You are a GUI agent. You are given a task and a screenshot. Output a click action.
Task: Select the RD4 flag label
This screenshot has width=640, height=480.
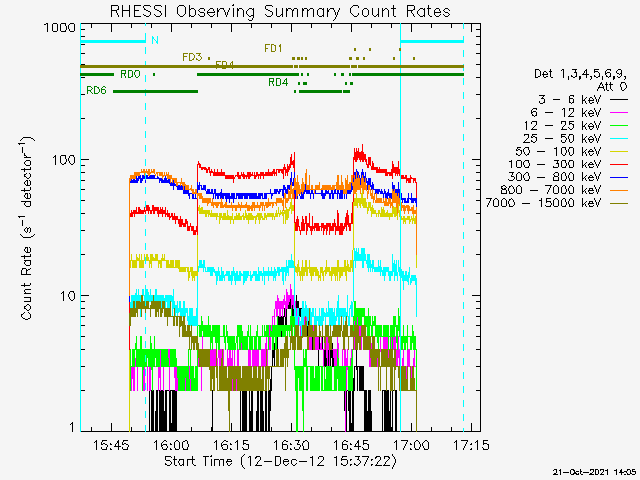point(278,82)
